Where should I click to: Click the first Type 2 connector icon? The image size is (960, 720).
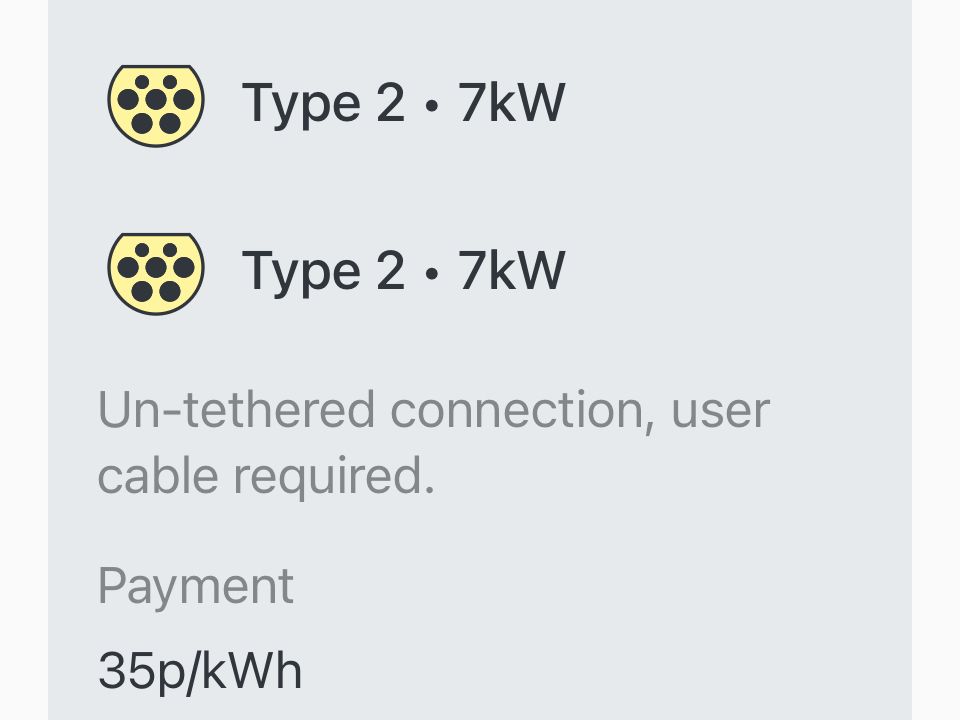[x=156, y=105]
